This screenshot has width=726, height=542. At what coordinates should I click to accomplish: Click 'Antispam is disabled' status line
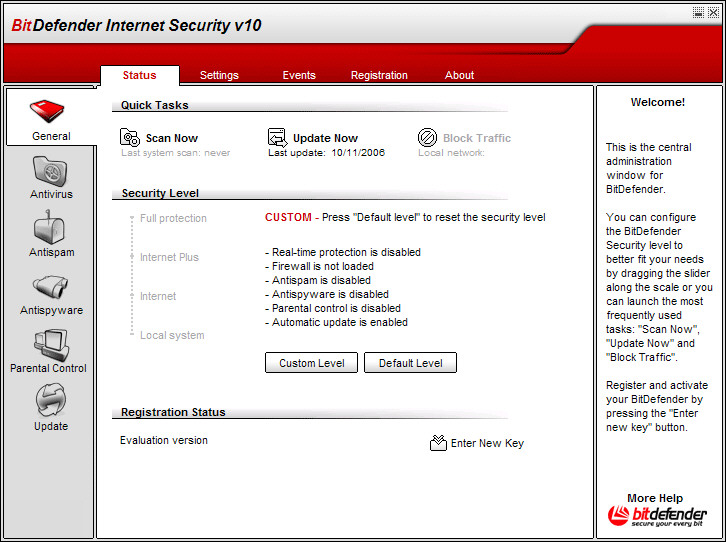click(x=318, y=280)
